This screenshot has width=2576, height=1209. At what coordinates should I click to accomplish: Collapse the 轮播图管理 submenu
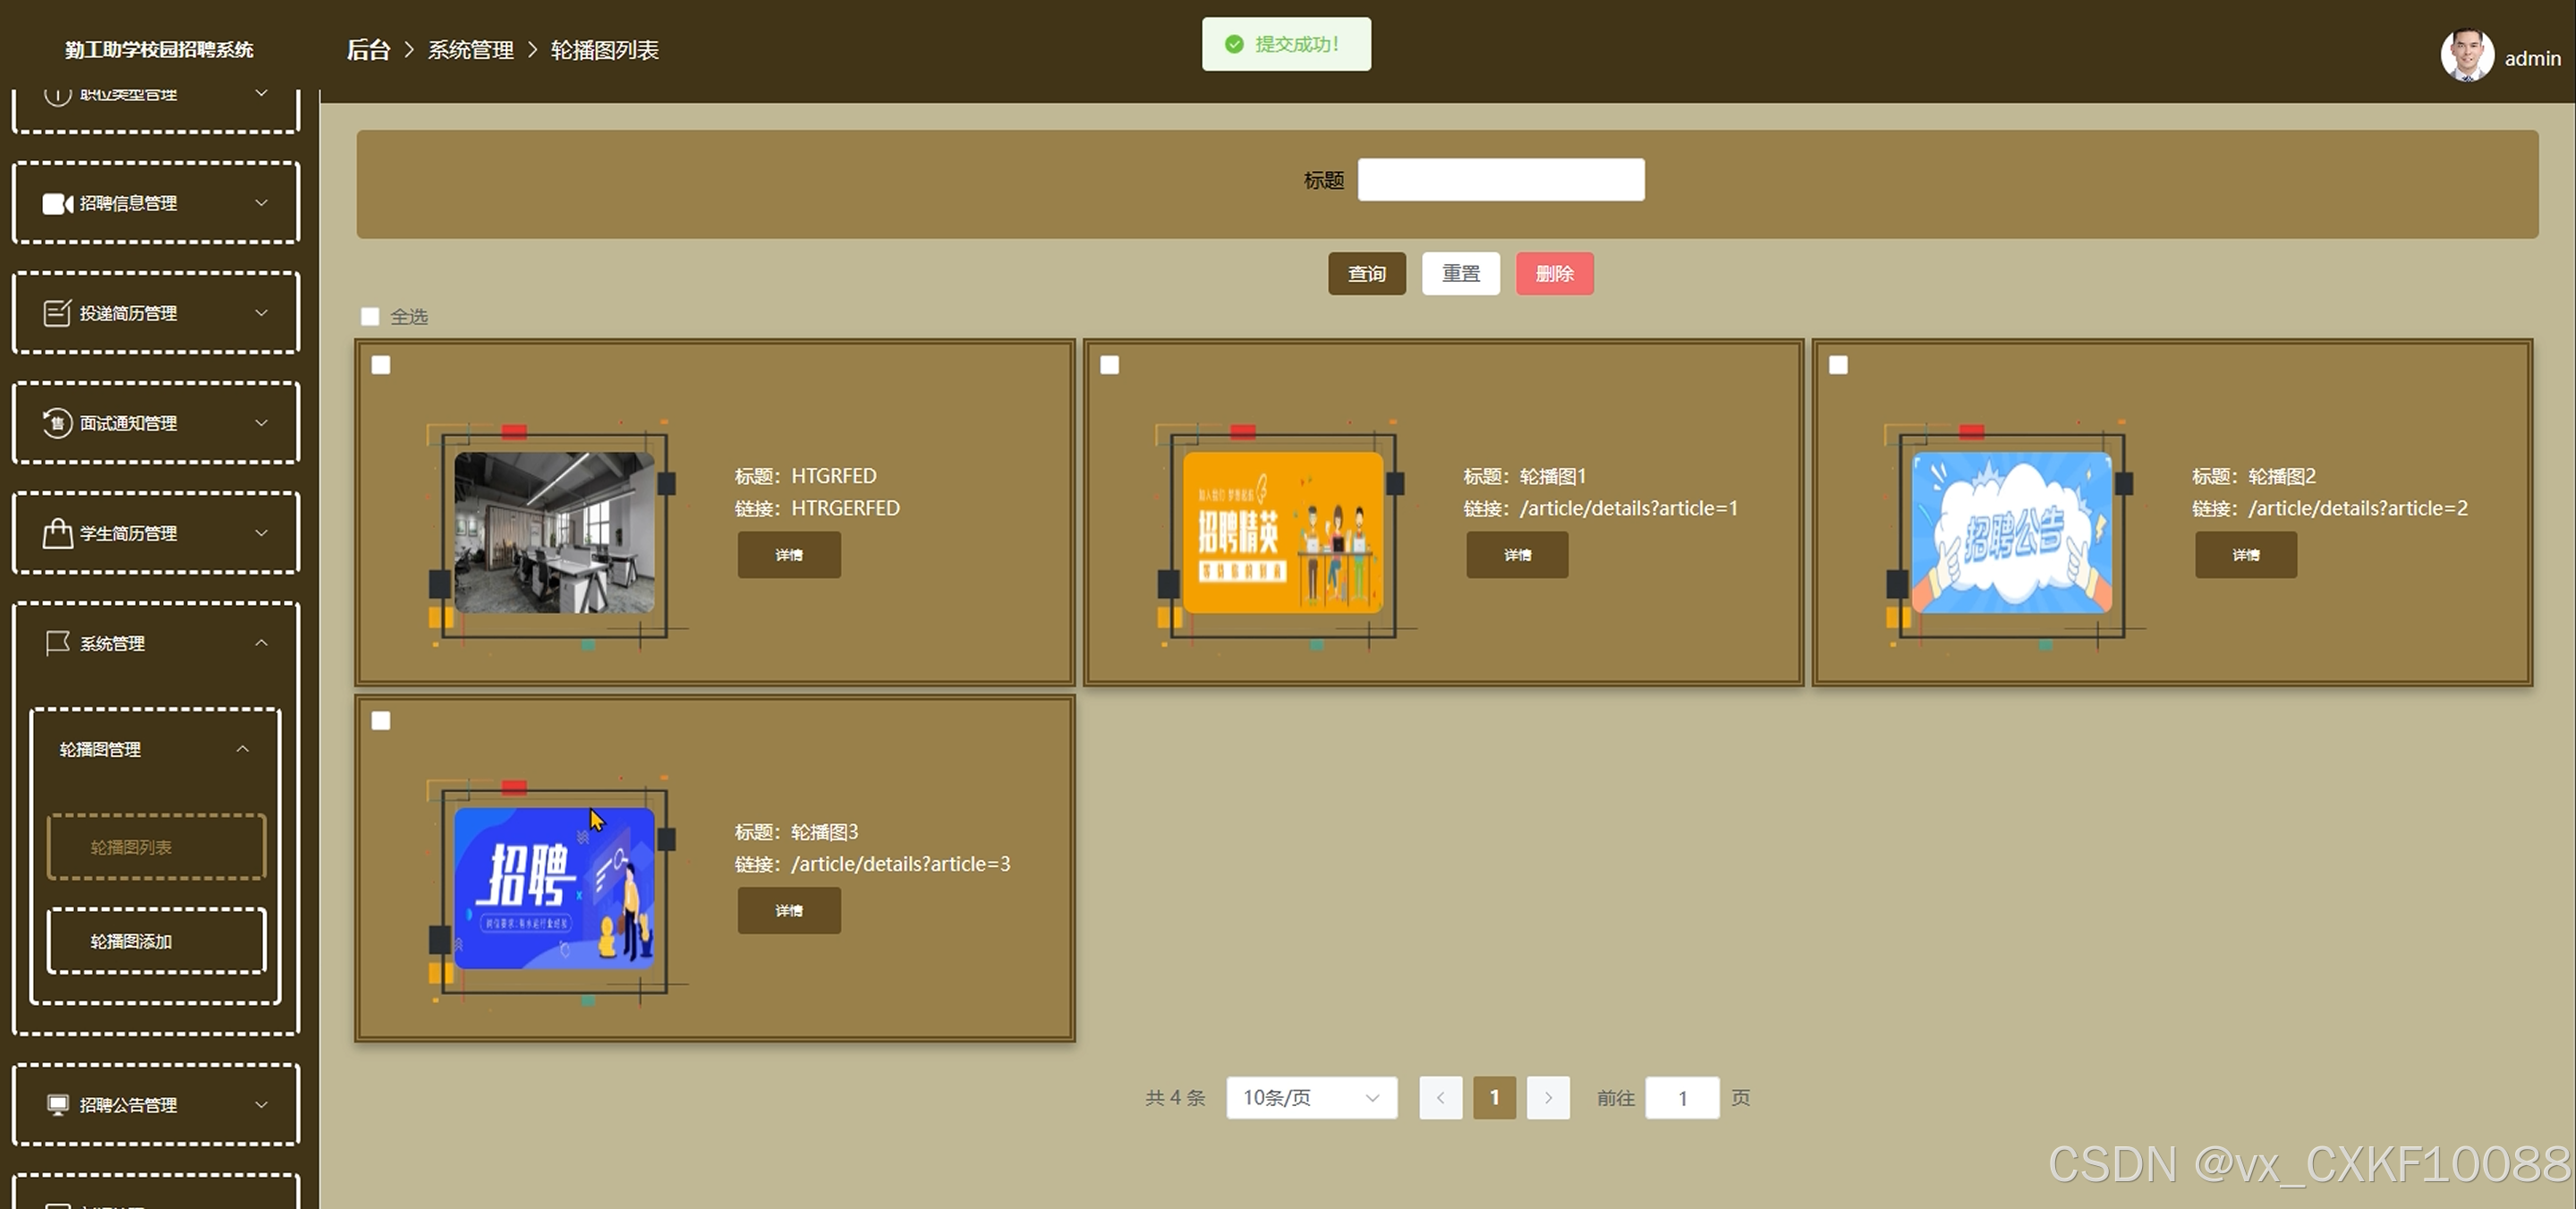(x=242, y=749)
